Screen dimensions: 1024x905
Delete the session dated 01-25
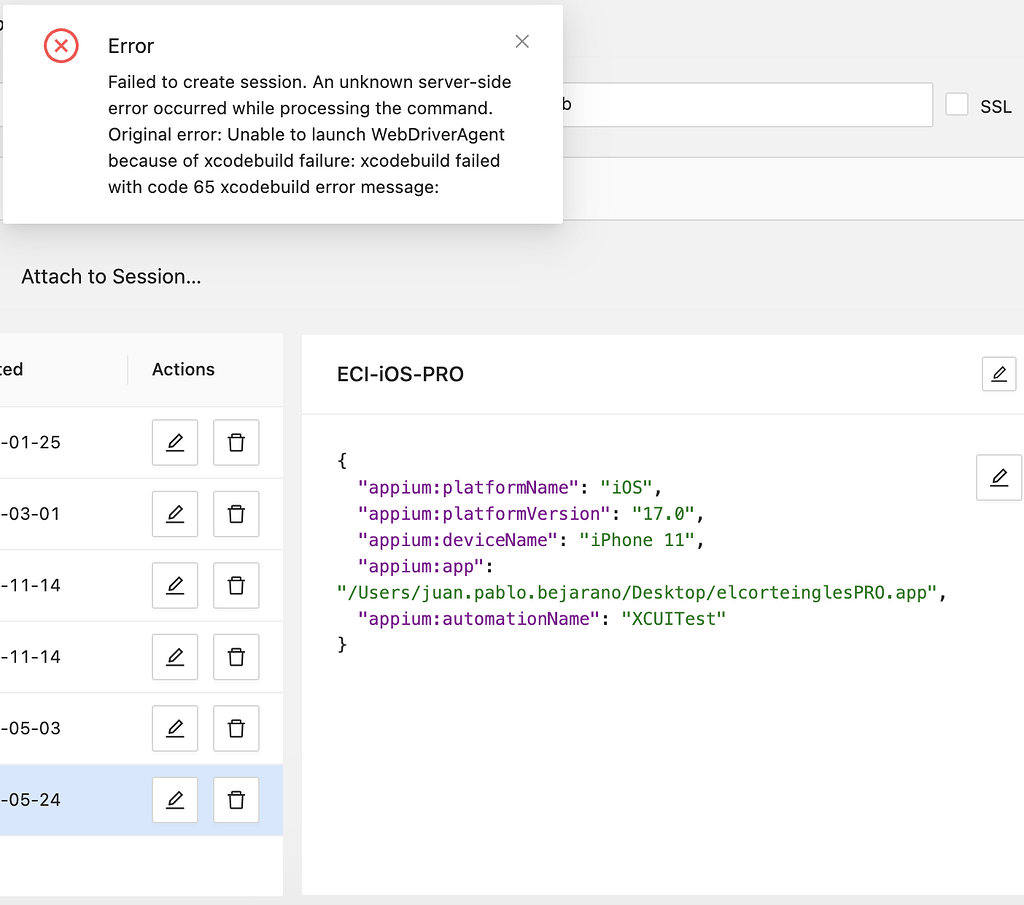click(236, 442)
